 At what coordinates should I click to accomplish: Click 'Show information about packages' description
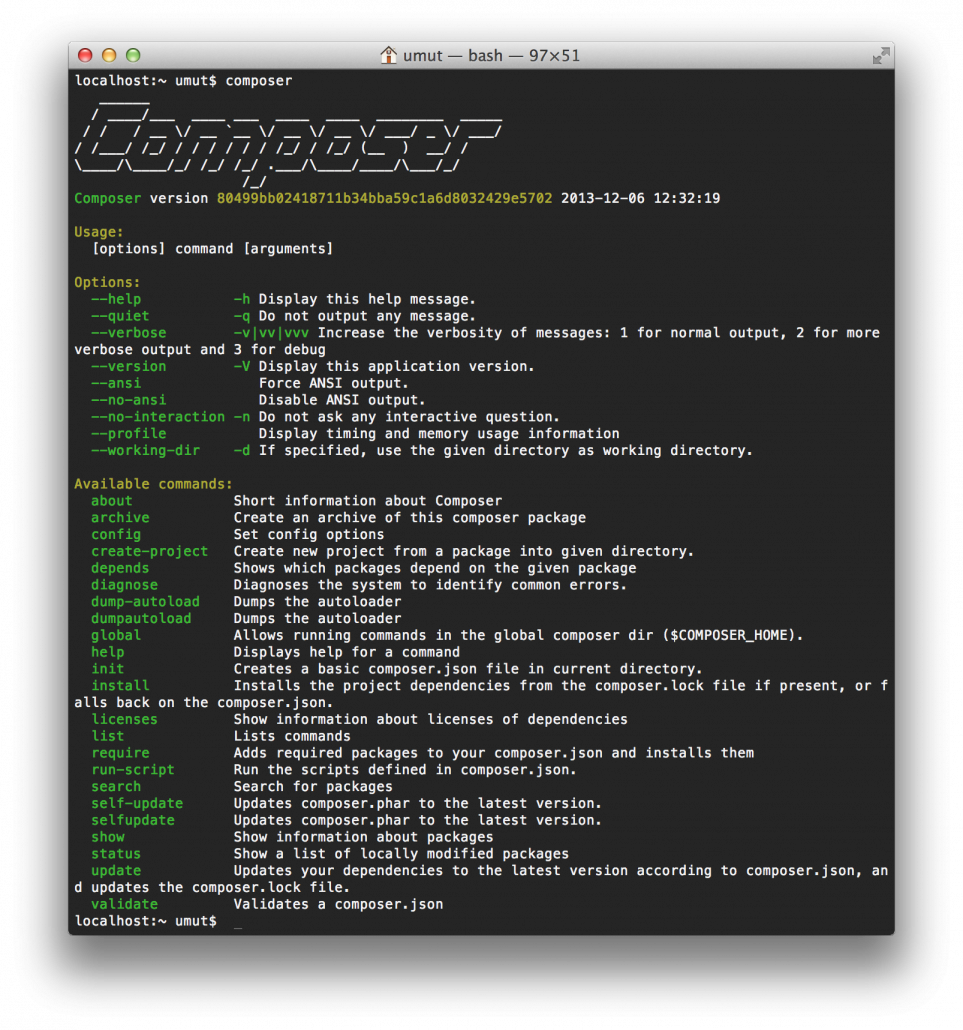point(363,838)
